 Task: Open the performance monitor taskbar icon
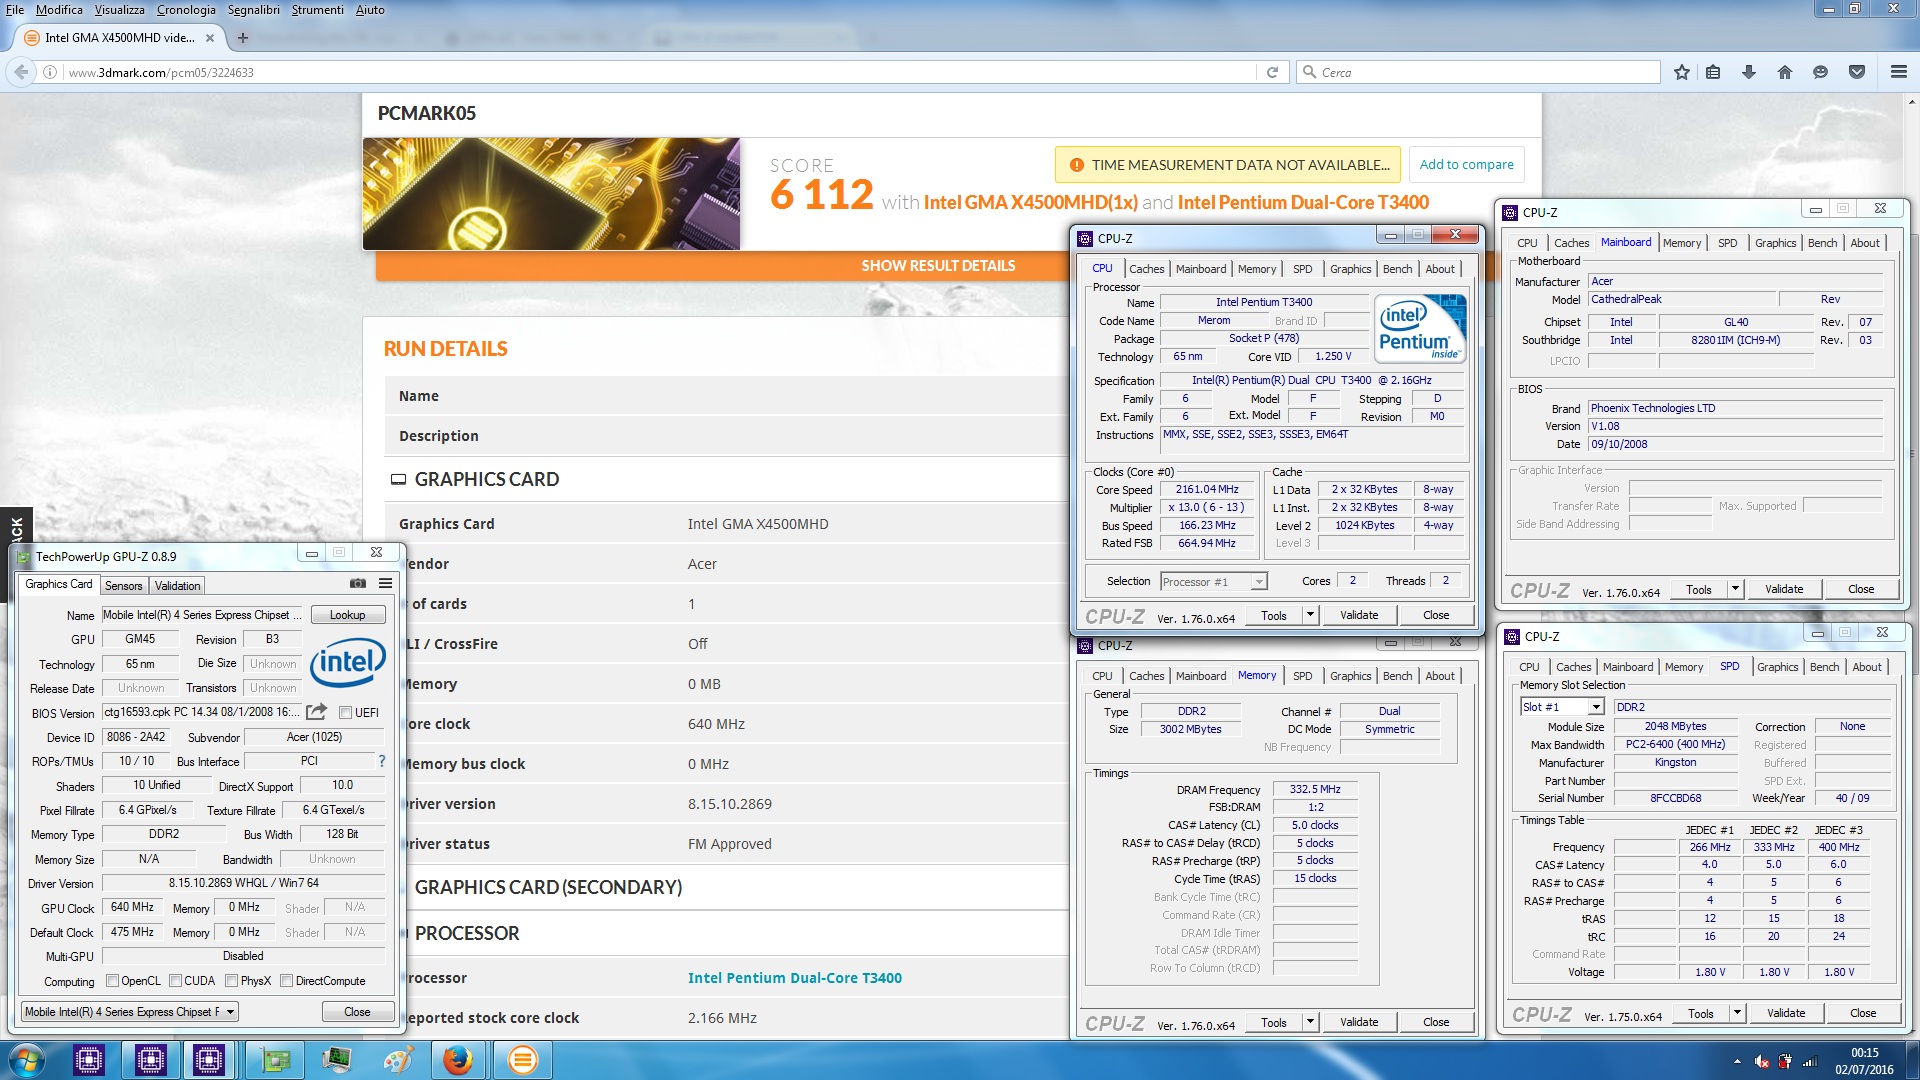pyautogui.click(x=337, y=1060)
